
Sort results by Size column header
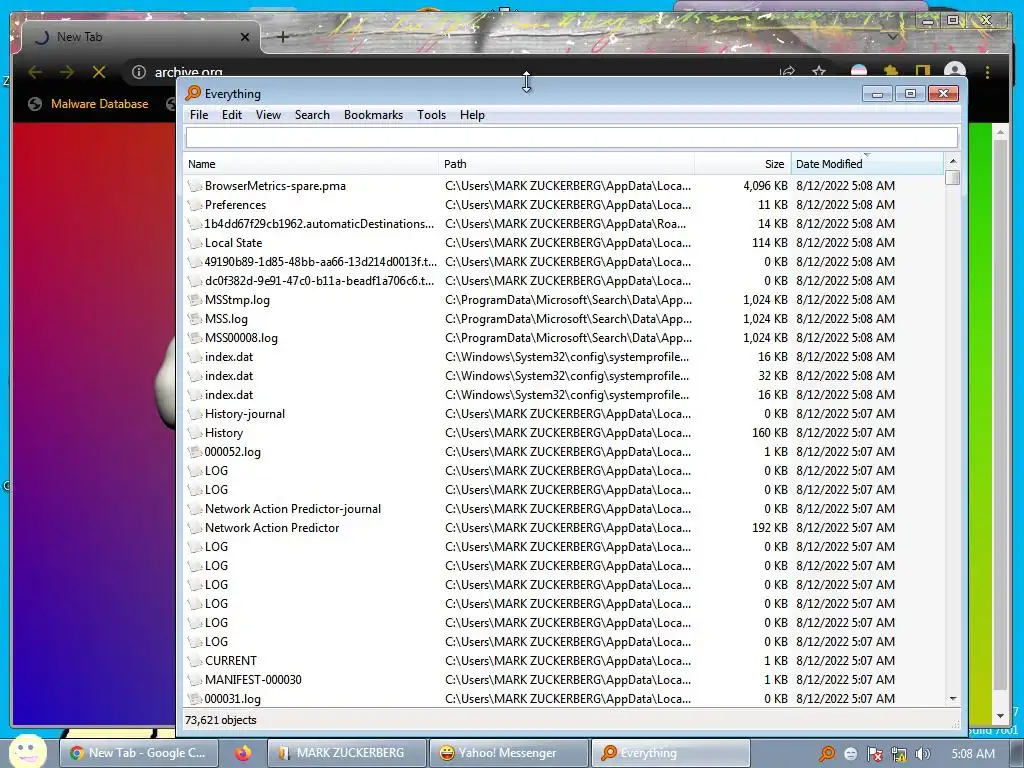pyautogui.click(x=743, y=164)
